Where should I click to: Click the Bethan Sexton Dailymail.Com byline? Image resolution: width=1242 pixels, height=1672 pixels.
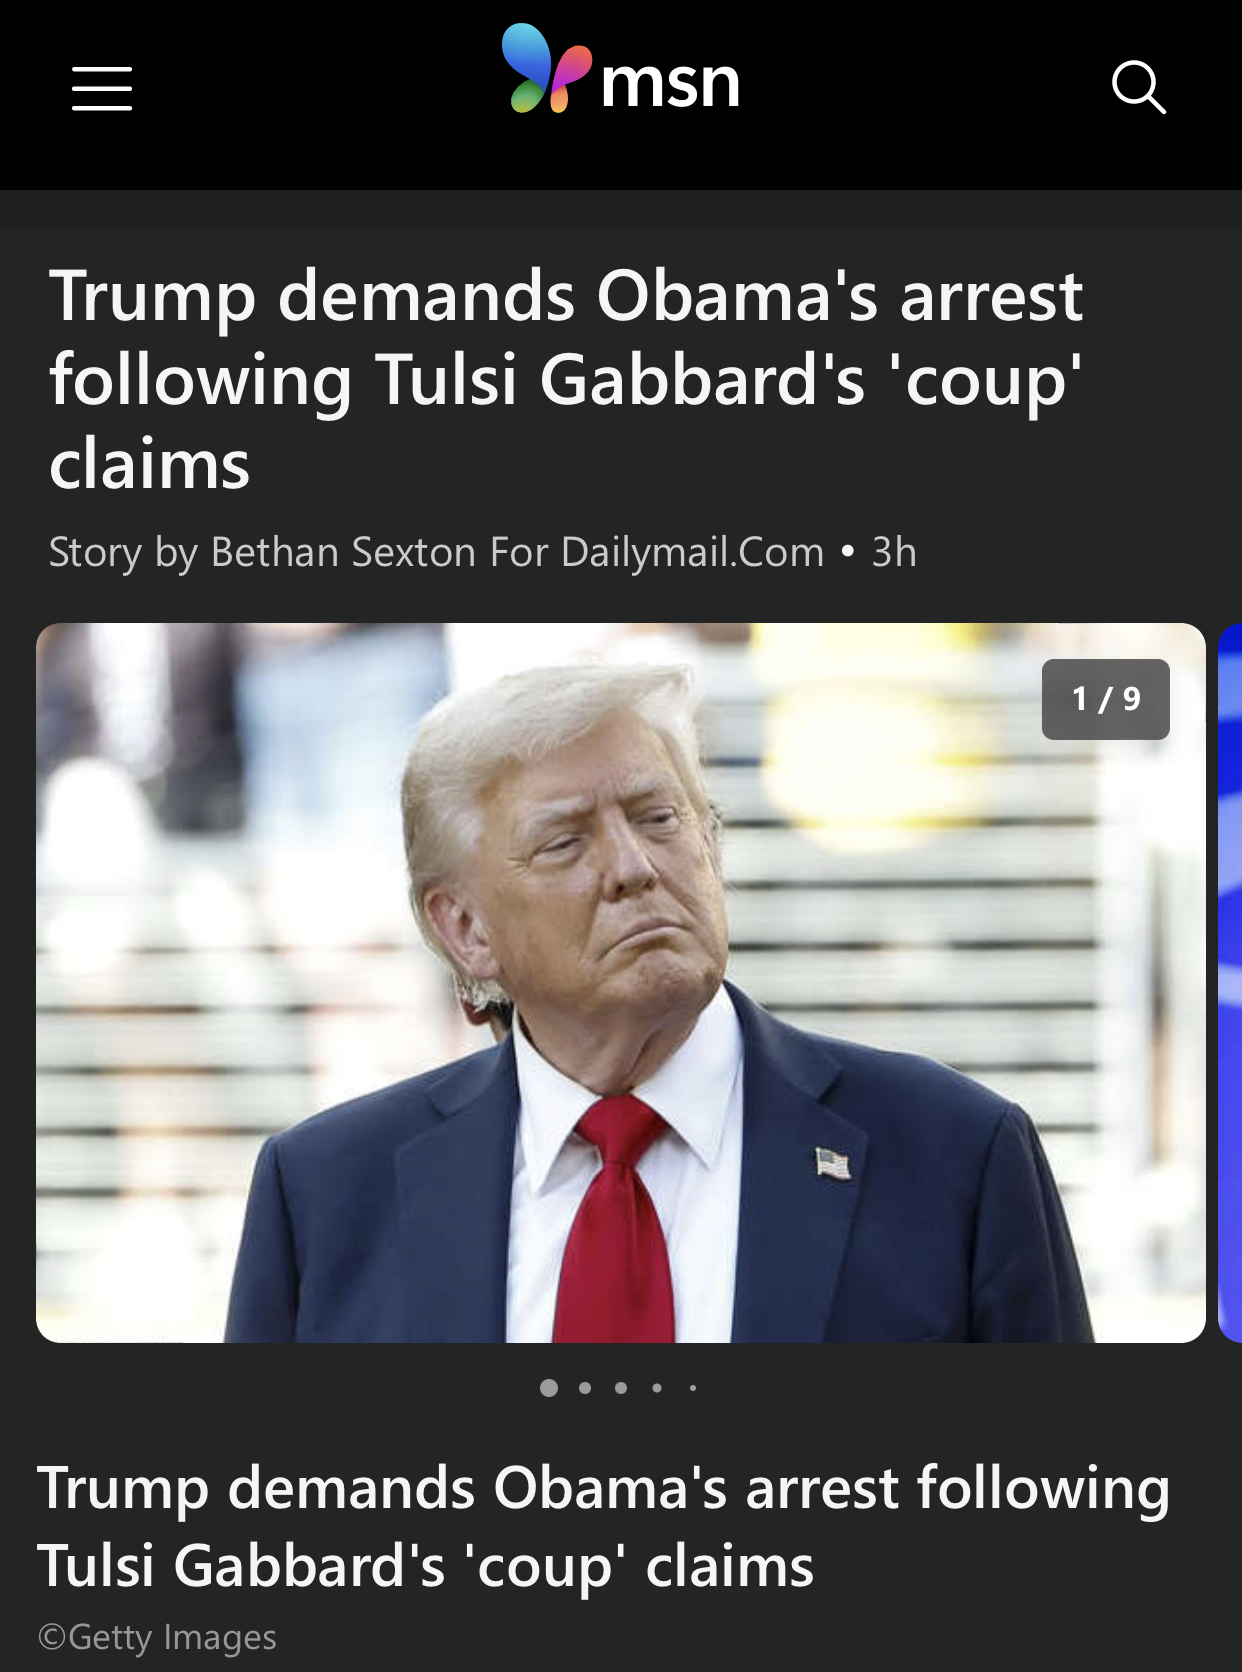[436, 552]
